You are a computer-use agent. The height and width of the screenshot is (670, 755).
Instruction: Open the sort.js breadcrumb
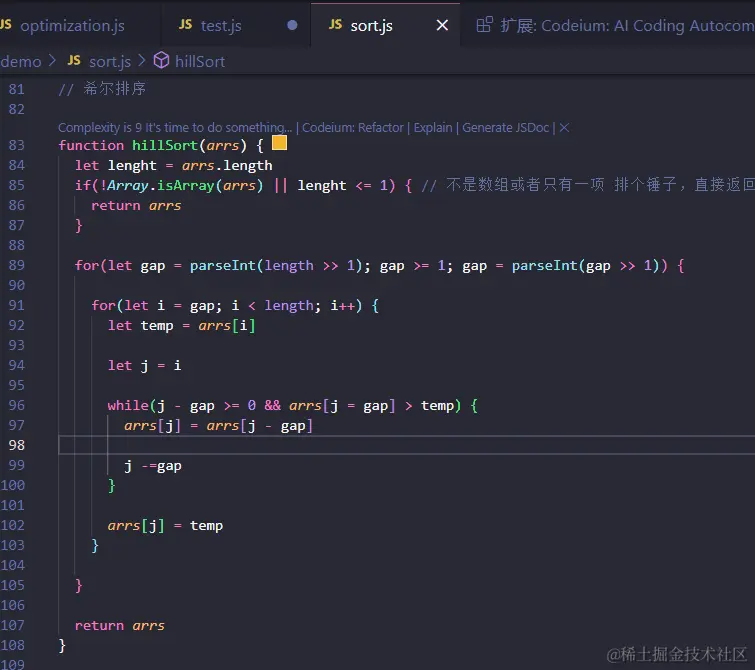click(x=110, y=62)
